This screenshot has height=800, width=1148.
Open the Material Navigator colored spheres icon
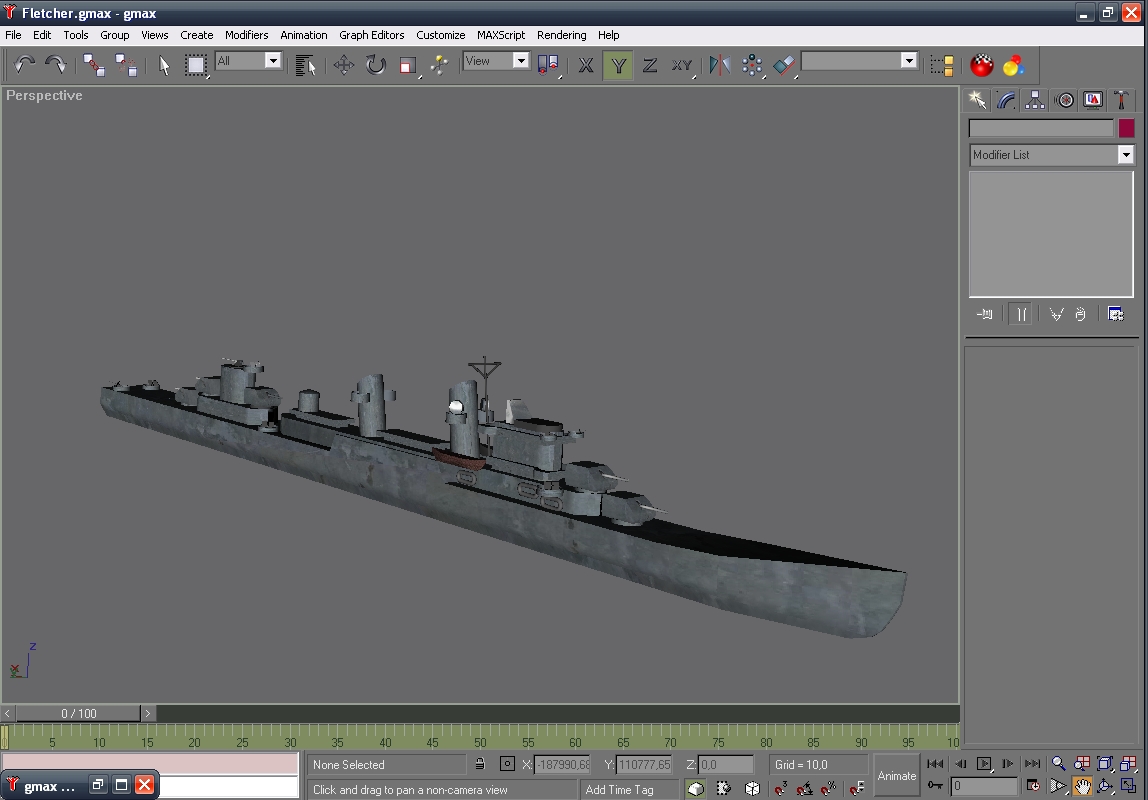pos(1014,65)
